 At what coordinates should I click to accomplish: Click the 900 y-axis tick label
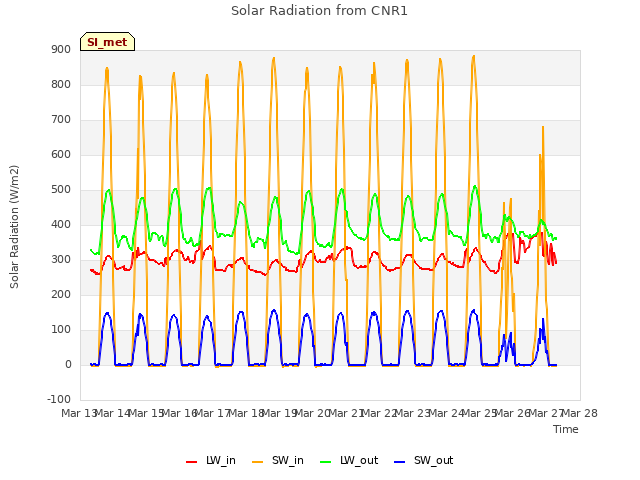[x=61, y=49]
